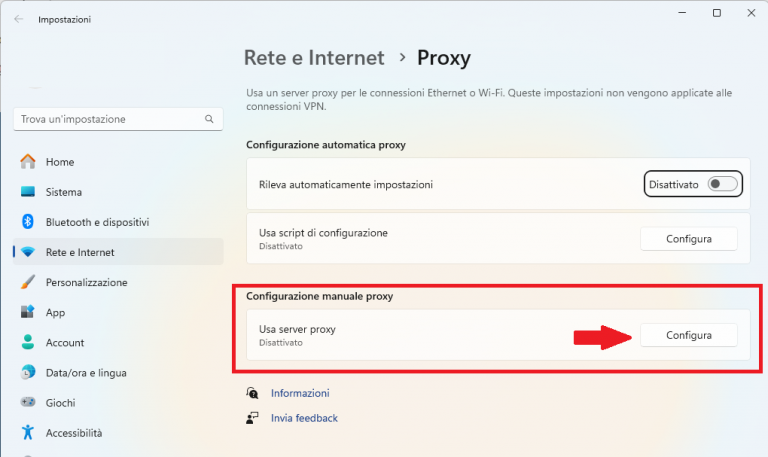The width and height of the screenshot is (768, 457).
Task: Open the Accessibilità figure icon
Action: tap(28, 432)
